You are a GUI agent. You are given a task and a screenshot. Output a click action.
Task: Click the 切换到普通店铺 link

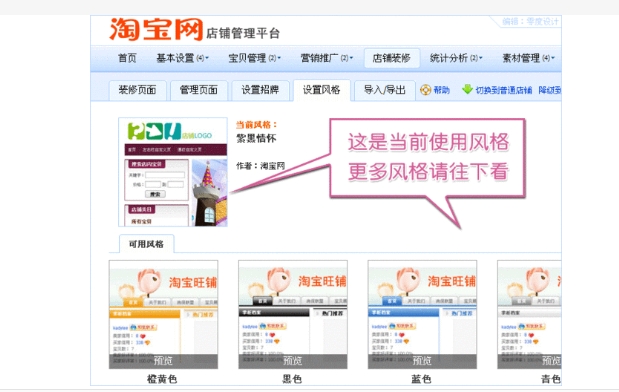tap(504, 90)
